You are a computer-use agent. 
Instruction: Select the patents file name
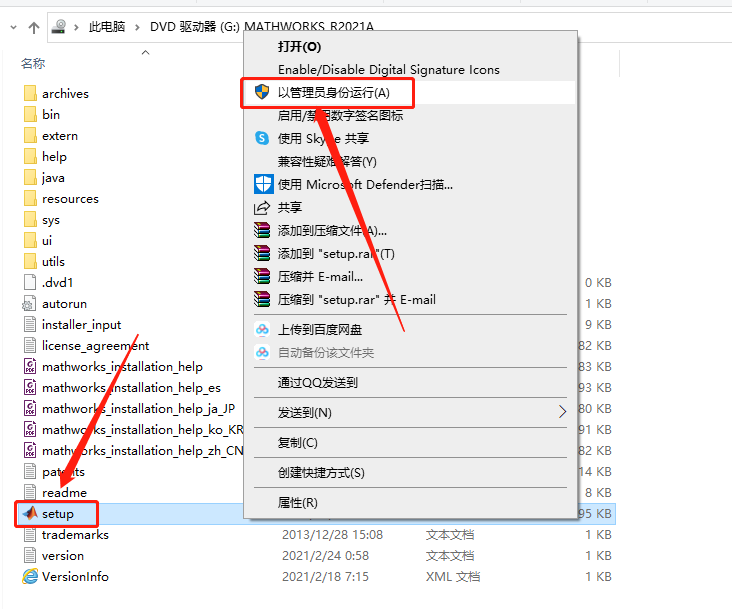(x=63, y=472)
